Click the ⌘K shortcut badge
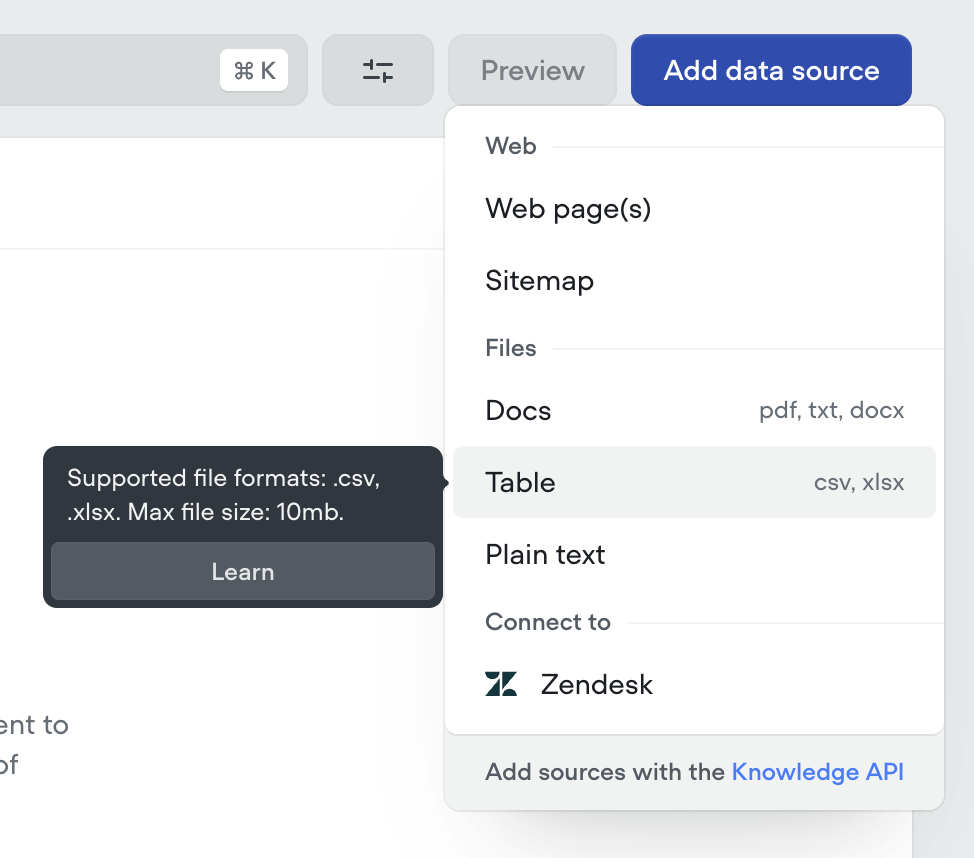974x858 pixels. pyautogui.click(x=254, y=70)
